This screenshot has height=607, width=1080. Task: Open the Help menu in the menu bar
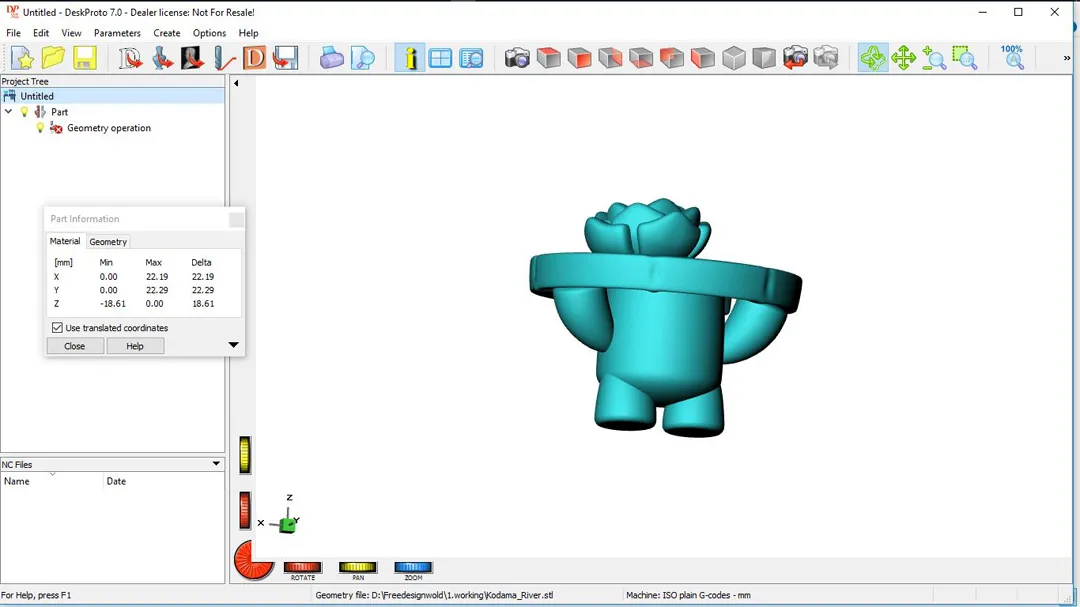pos(249,33)
